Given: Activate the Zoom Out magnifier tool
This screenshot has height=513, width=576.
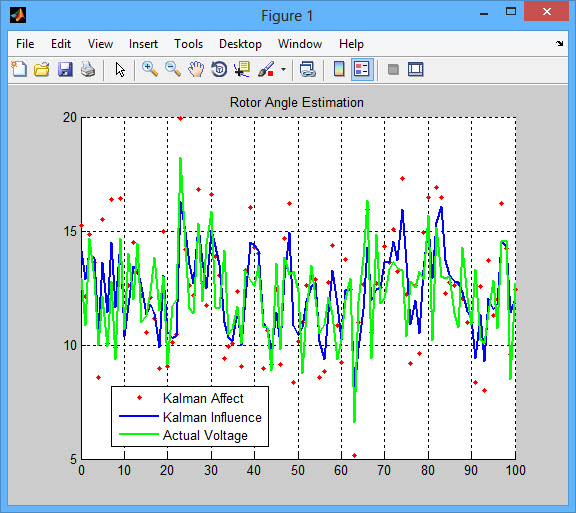Looking at the screenshot, I should pyautogui.click(x=173, y=69).
